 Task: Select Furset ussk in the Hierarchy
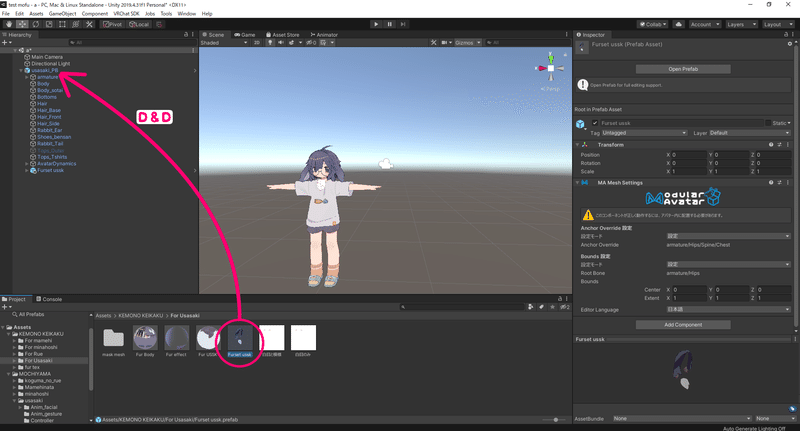(x=50, y=170)
